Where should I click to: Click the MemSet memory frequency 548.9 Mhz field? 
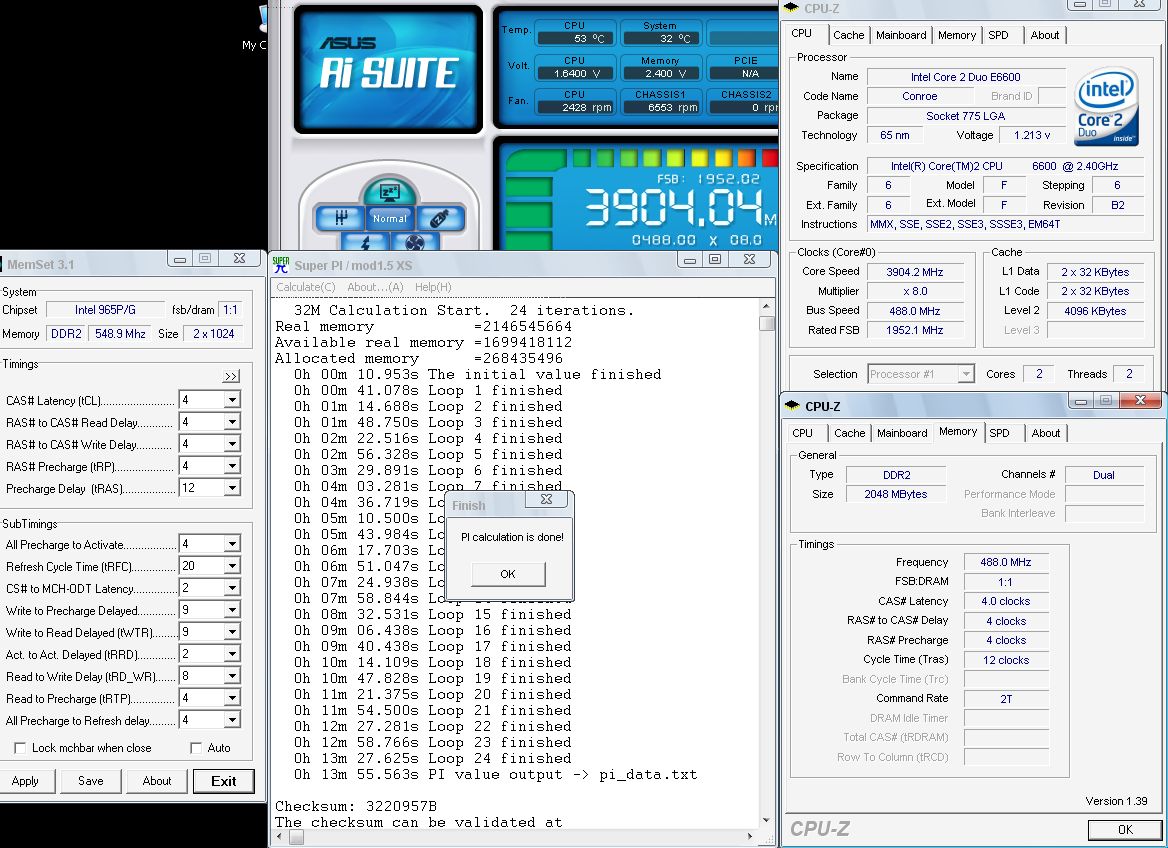click(120, 334)
